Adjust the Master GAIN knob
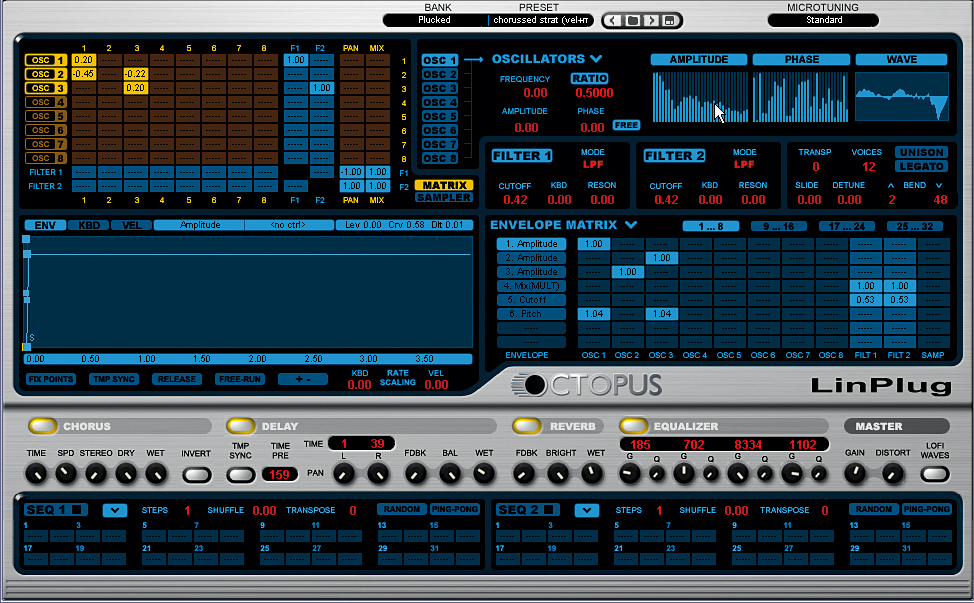Viewport: 974px width, 603px height. (x=855, y=474)
